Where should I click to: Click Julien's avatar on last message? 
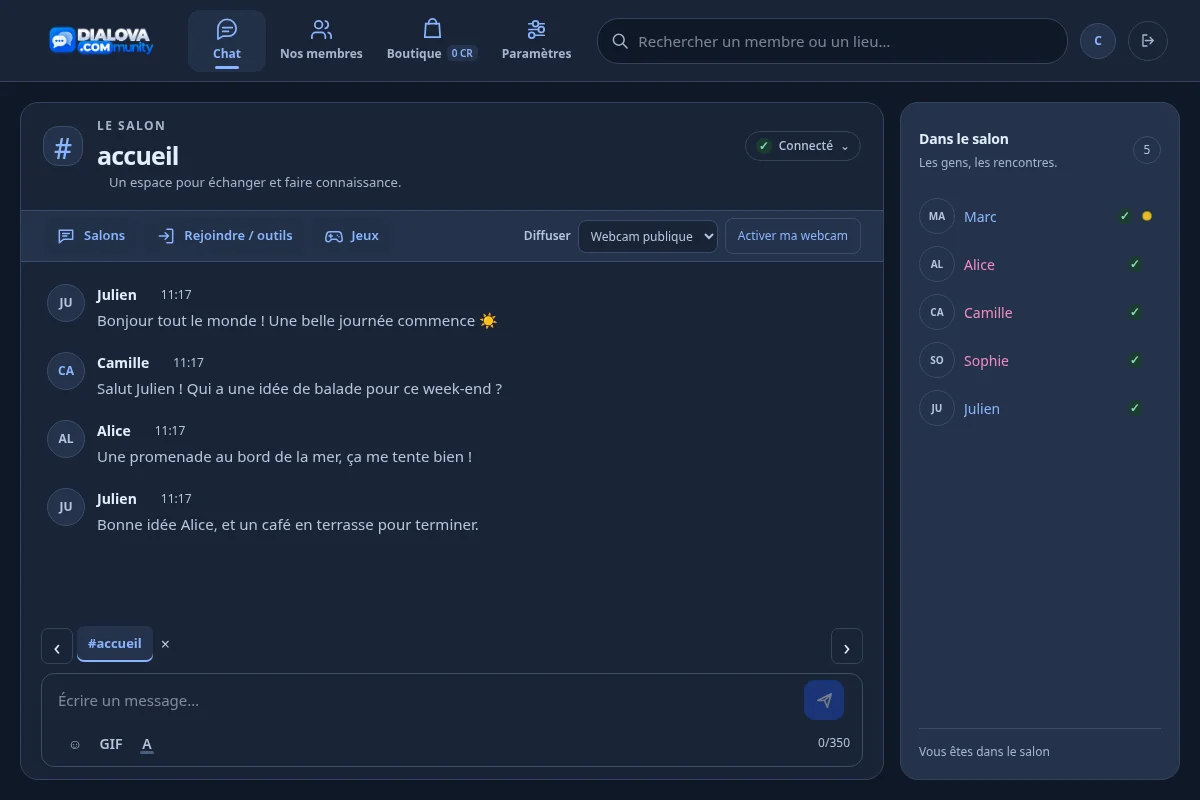tap(65, 507)
